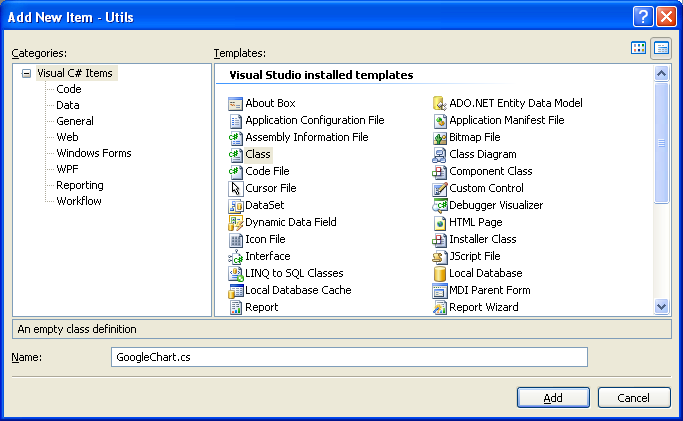Select the "Icon File" template label
This screenshot has height=421, width=683.
tap(265, 239)
